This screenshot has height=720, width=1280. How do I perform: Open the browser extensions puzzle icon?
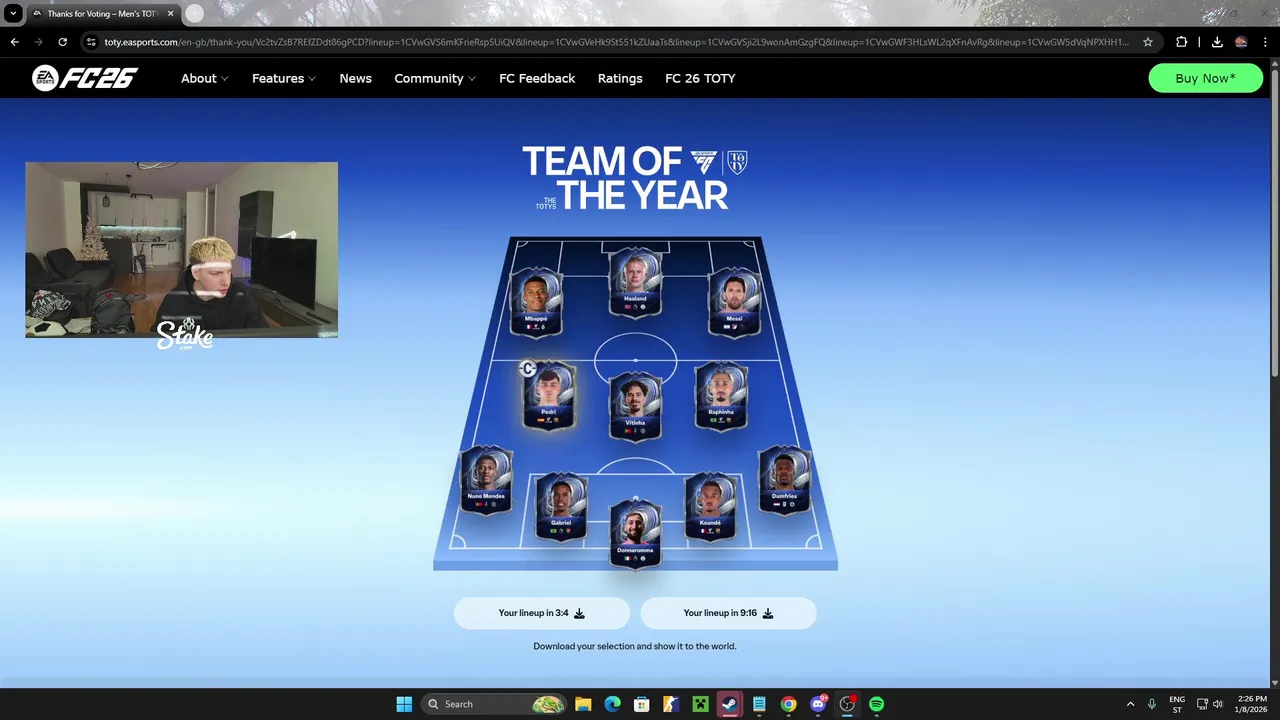[1182, 42]
